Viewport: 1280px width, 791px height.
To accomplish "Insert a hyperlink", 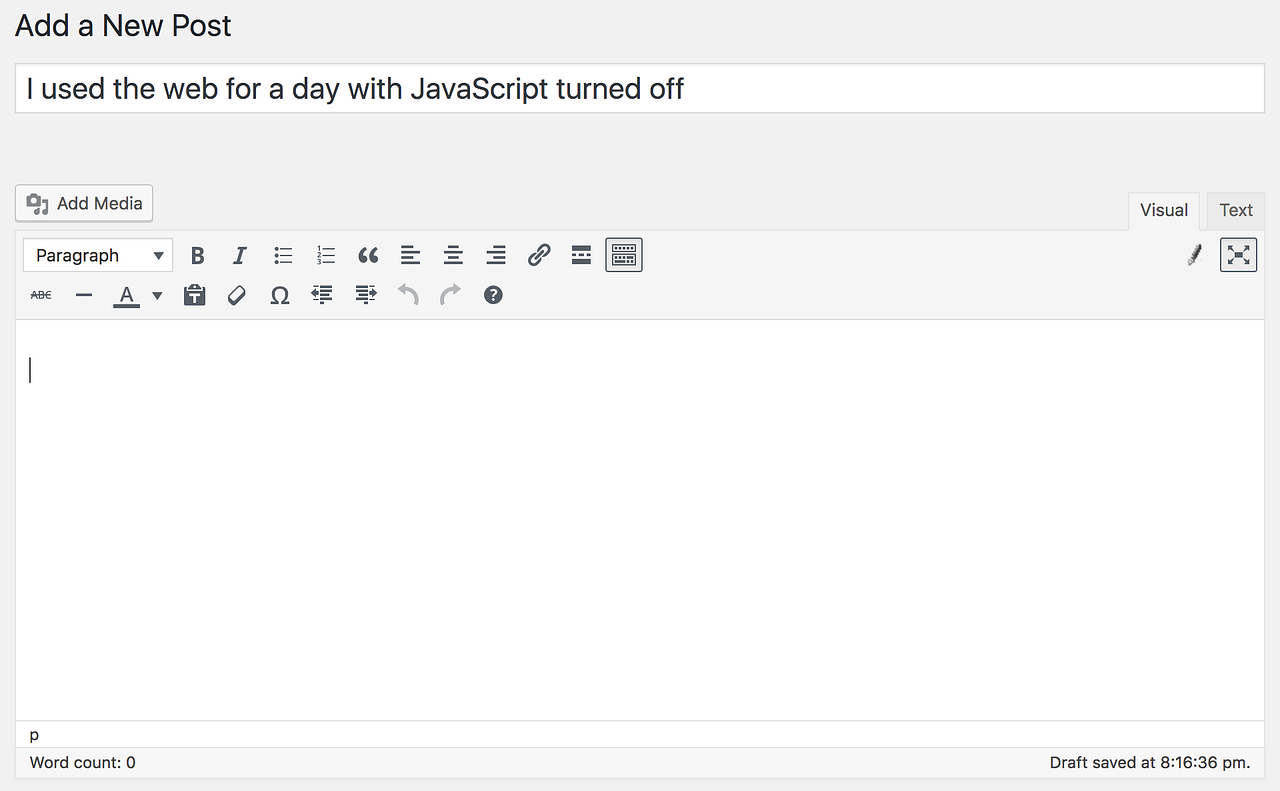I will click(x=538, y=255).
